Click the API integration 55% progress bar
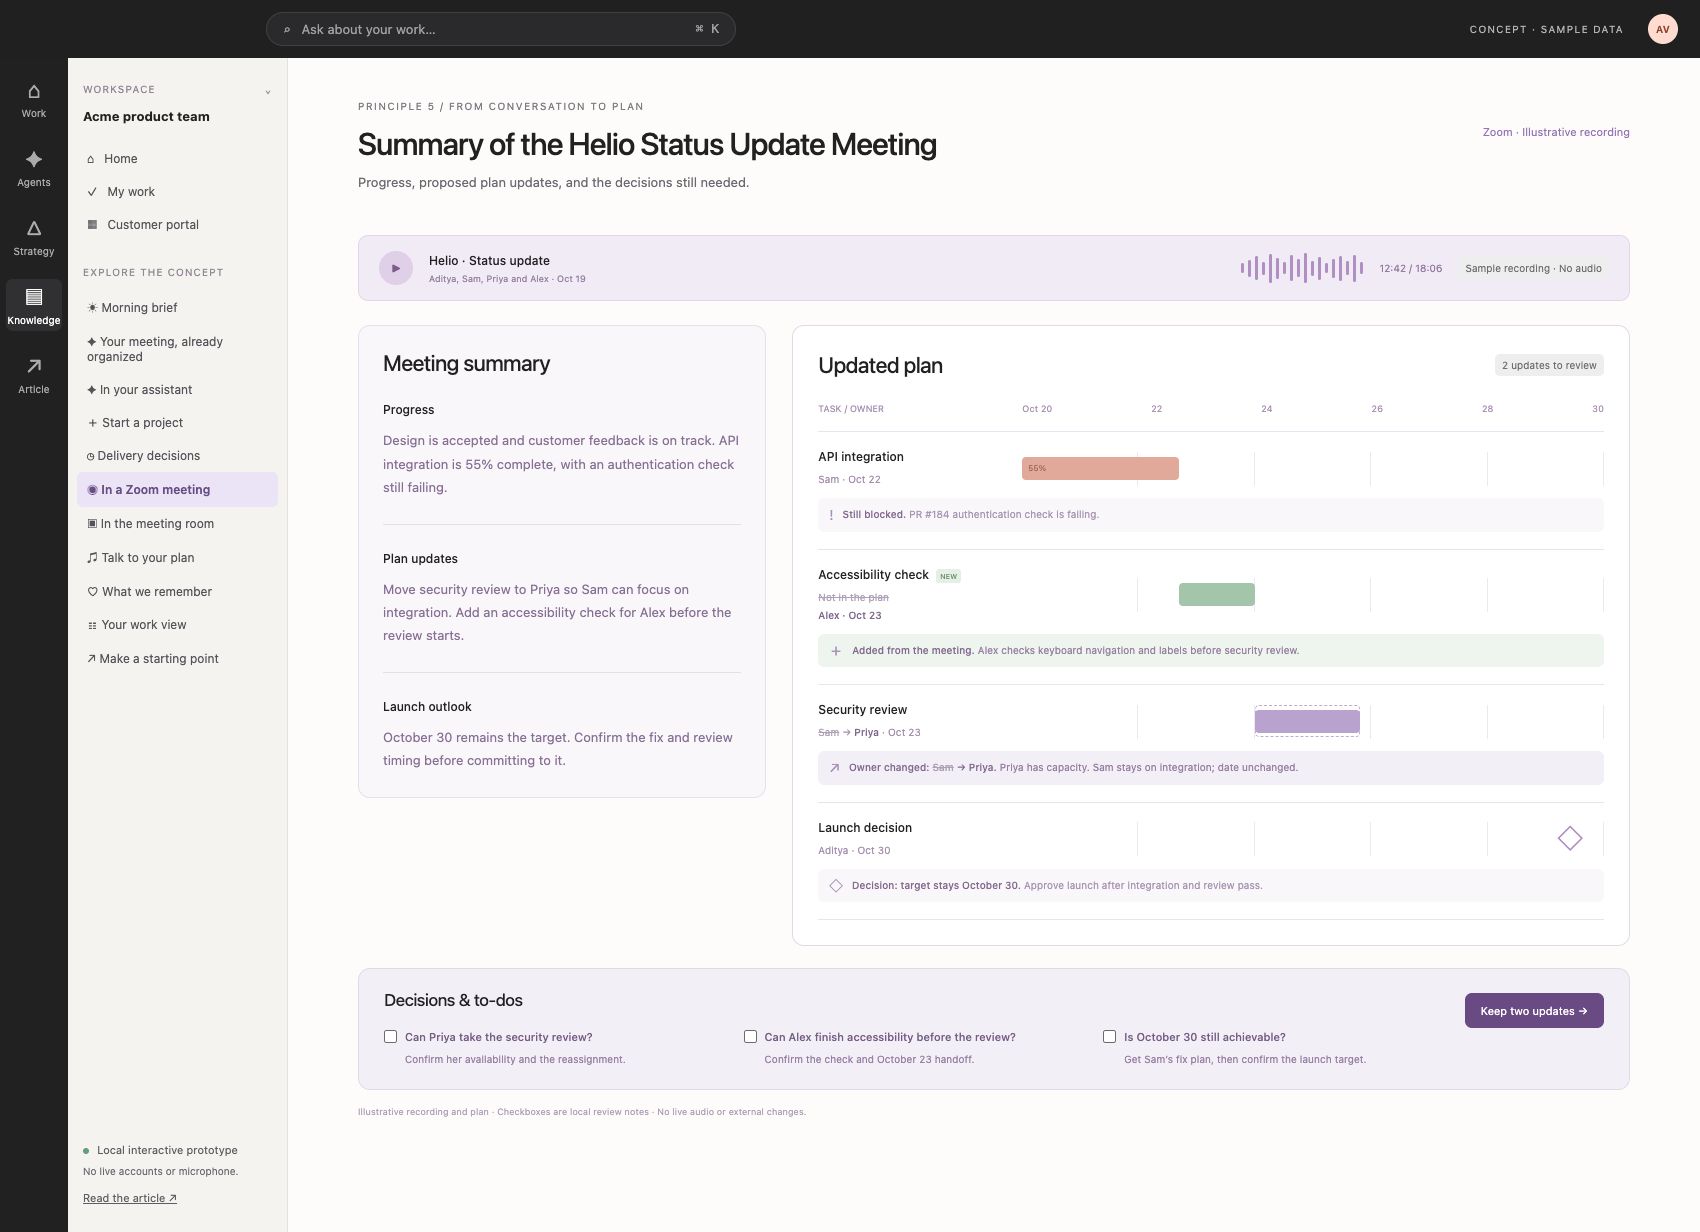The height and width of the screenshot is (1232, 1700). (x=1100, y=468)
